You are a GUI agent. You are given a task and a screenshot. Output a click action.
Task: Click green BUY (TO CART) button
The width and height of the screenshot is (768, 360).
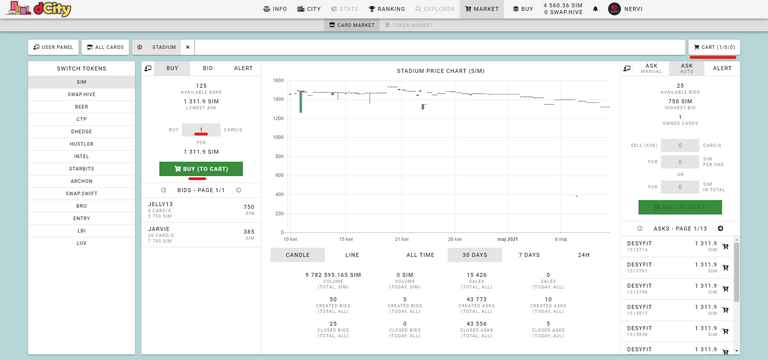(201, 169)
